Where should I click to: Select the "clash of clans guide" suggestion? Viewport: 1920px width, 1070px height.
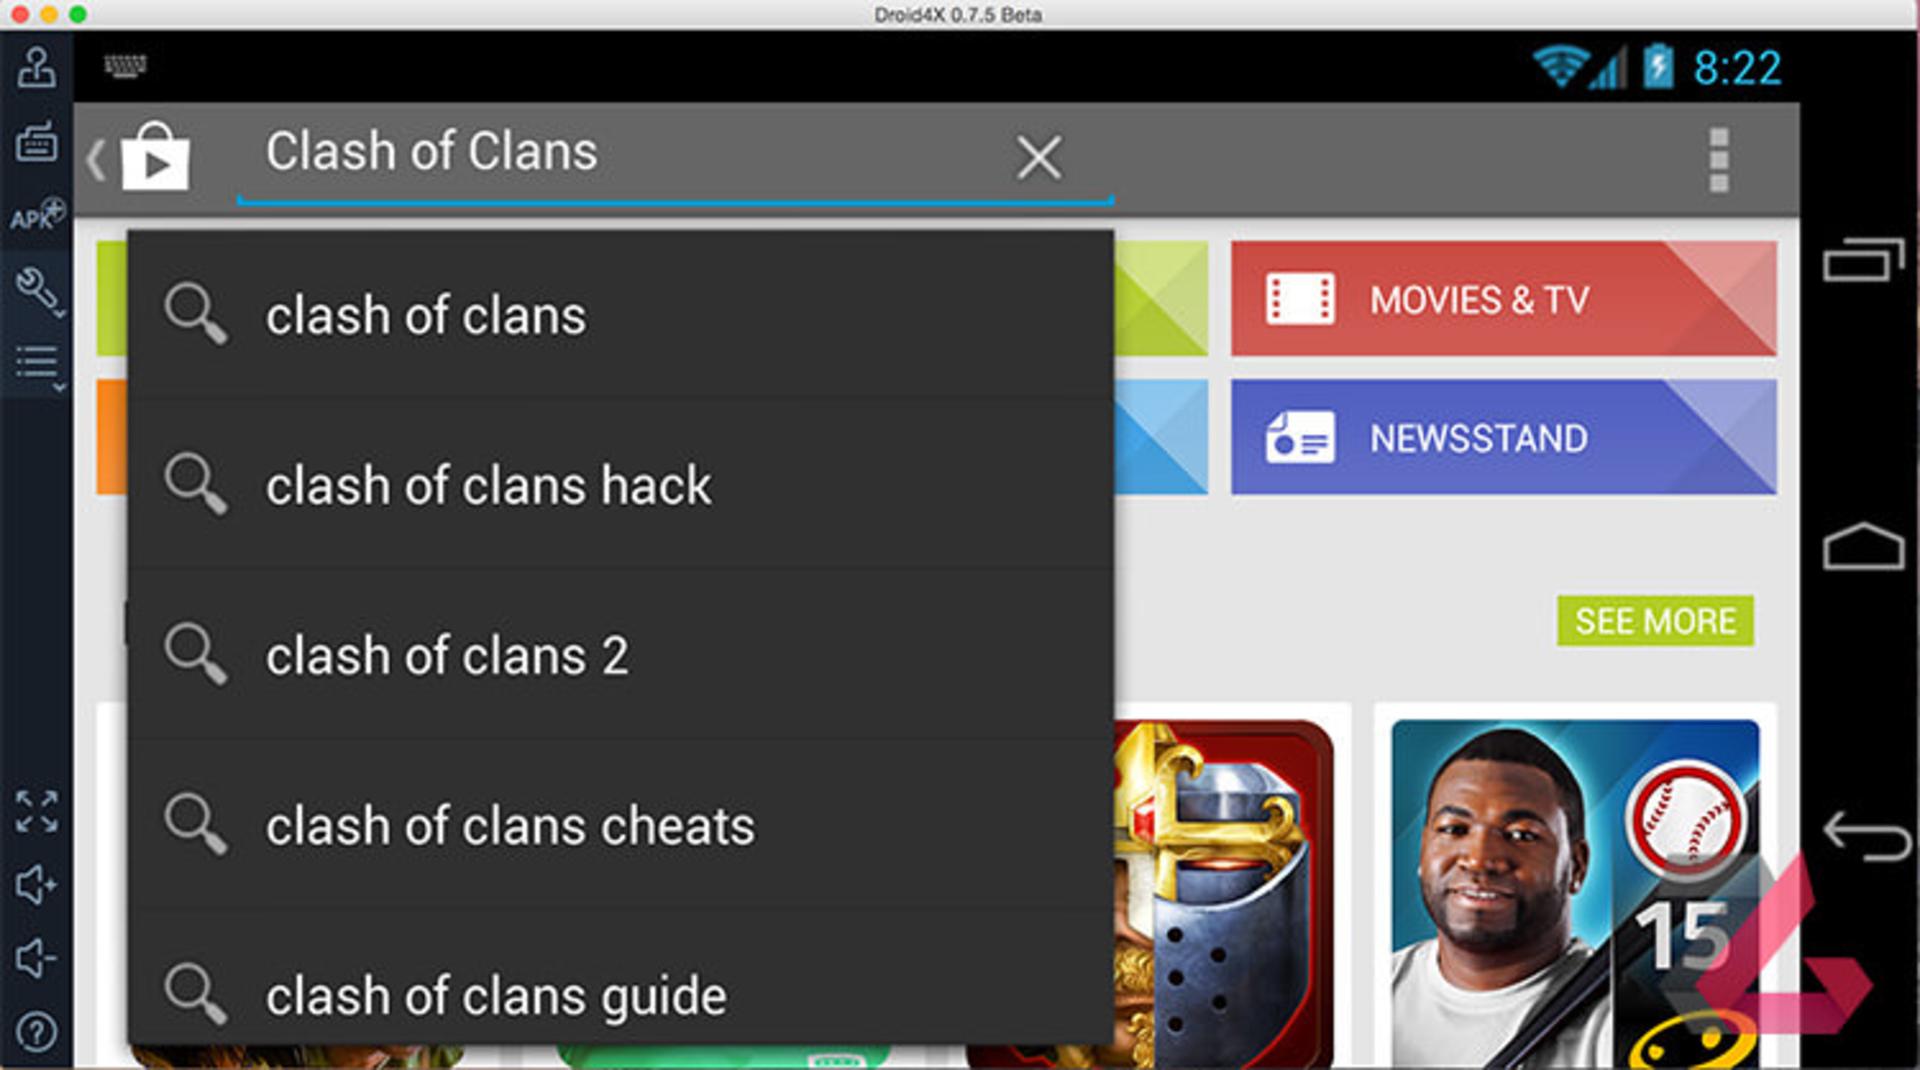(621, 978)
